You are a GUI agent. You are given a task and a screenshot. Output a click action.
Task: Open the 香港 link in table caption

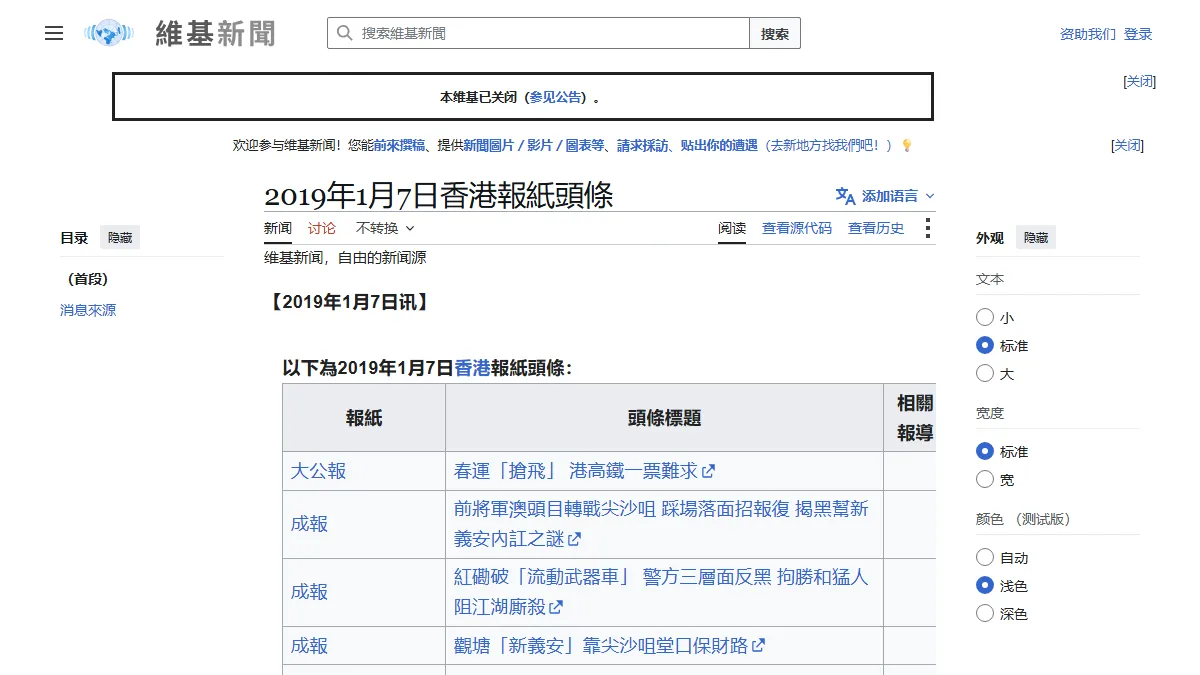(472, 368)
